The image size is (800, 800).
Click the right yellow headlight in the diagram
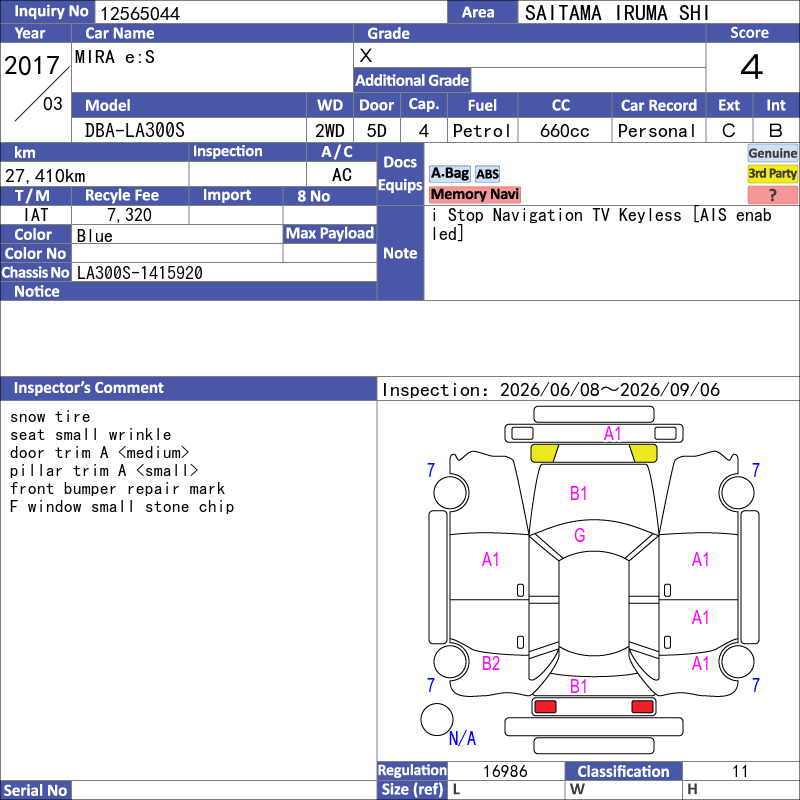(643, 453)
